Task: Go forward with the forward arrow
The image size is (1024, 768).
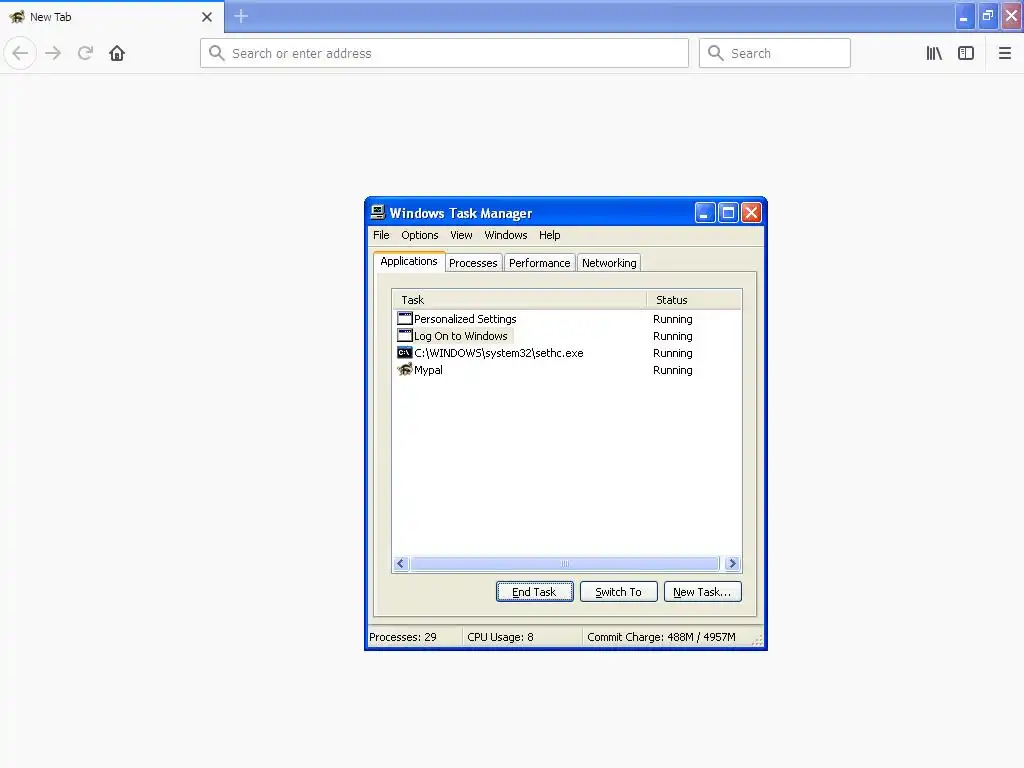Action: pyautogui.click(x=53, y=53)
